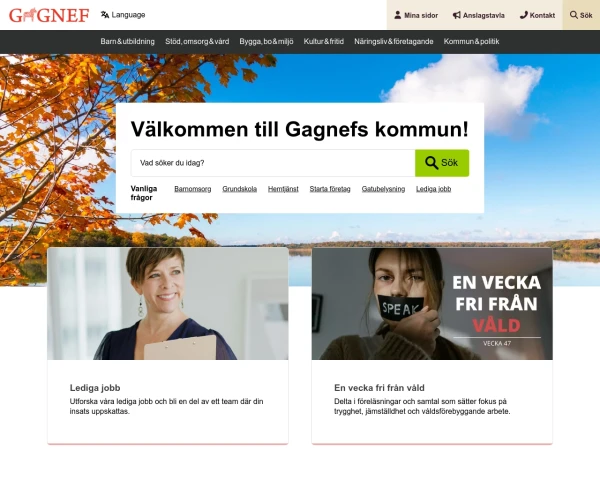
Task: Open the En vecka fri från våld banner
Action: click(432, 304)
